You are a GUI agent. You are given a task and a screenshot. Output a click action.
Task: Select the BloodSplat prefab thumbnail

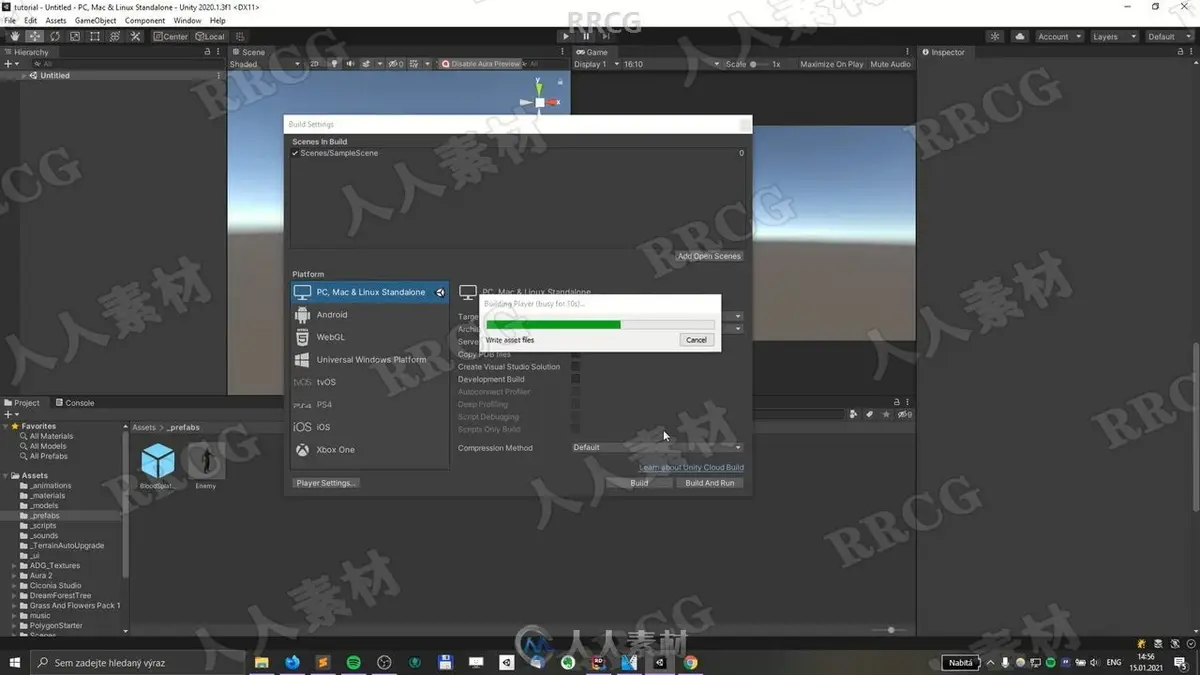157,462
